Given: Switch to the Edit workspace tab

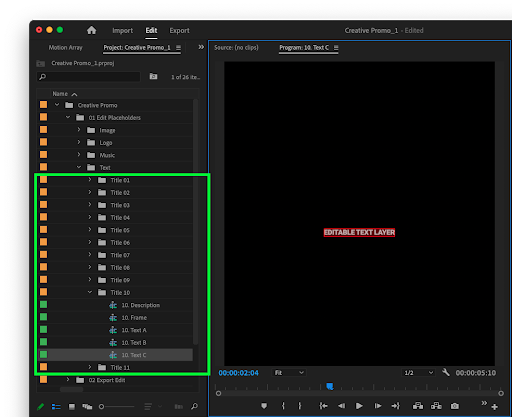Looking at the screenshot, I should pos(151,30).
